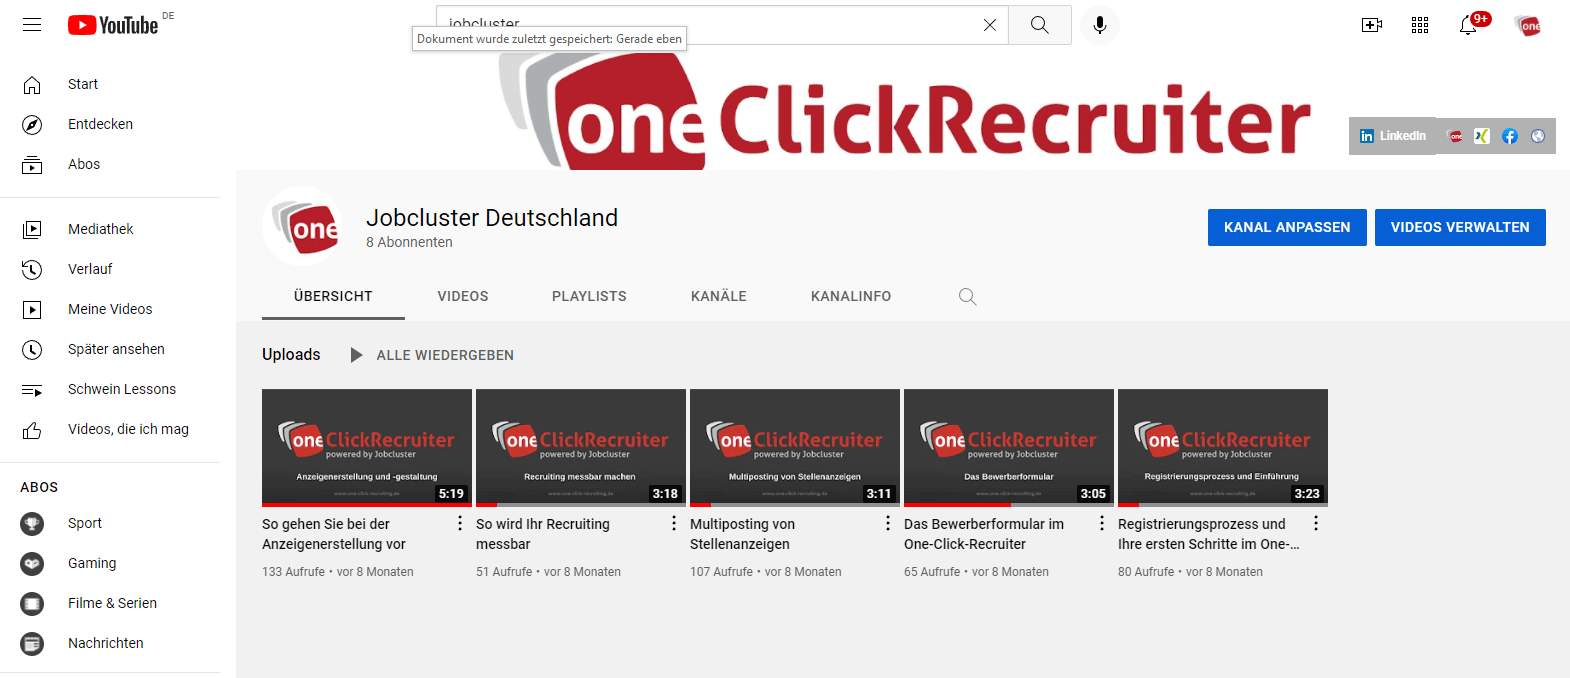Click the Verlauf history icon
1570x678 pixels.
point(32,269)
